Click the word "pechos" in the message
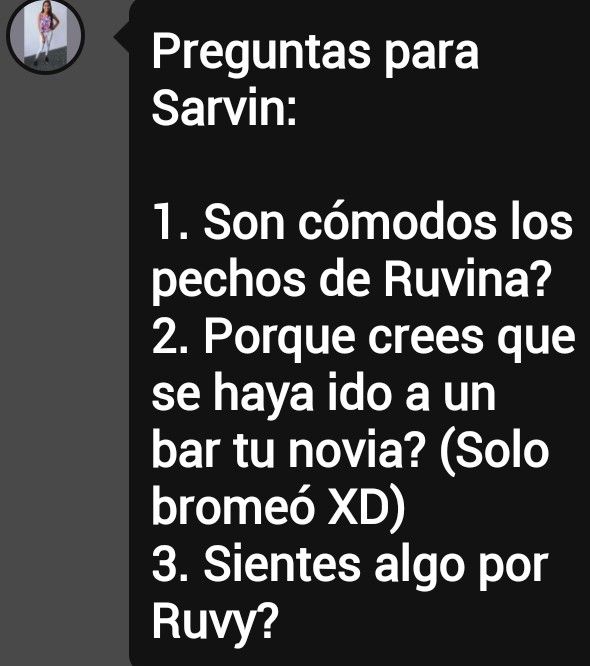Image resolution: width=590 pixels, height=666 pixels. 229,281
